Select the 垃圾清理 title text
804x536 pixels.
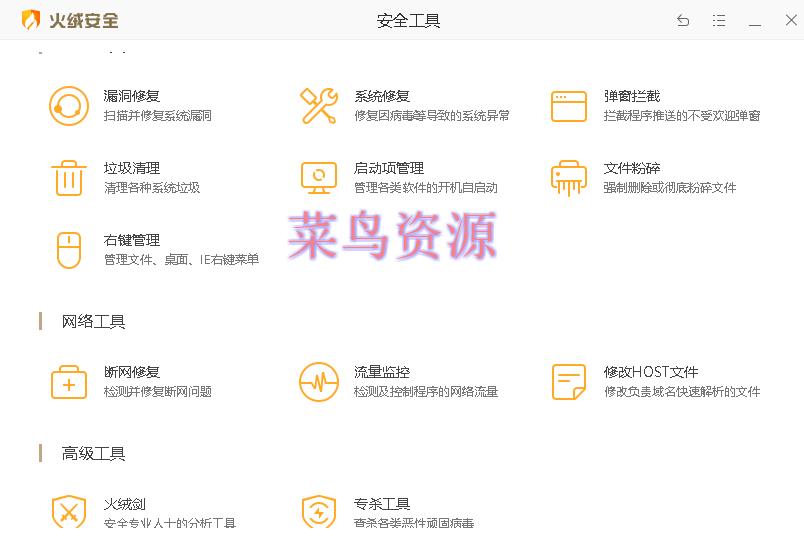point(132,168)
